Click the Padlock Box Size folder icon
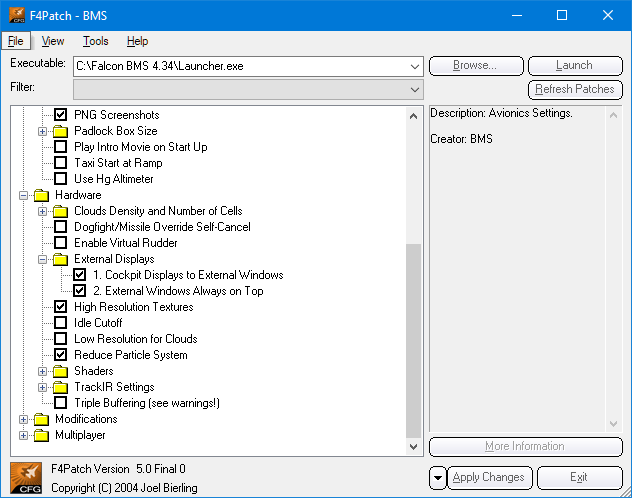The image size is (632, 498). pyautogui.click(x=60, y=131)
